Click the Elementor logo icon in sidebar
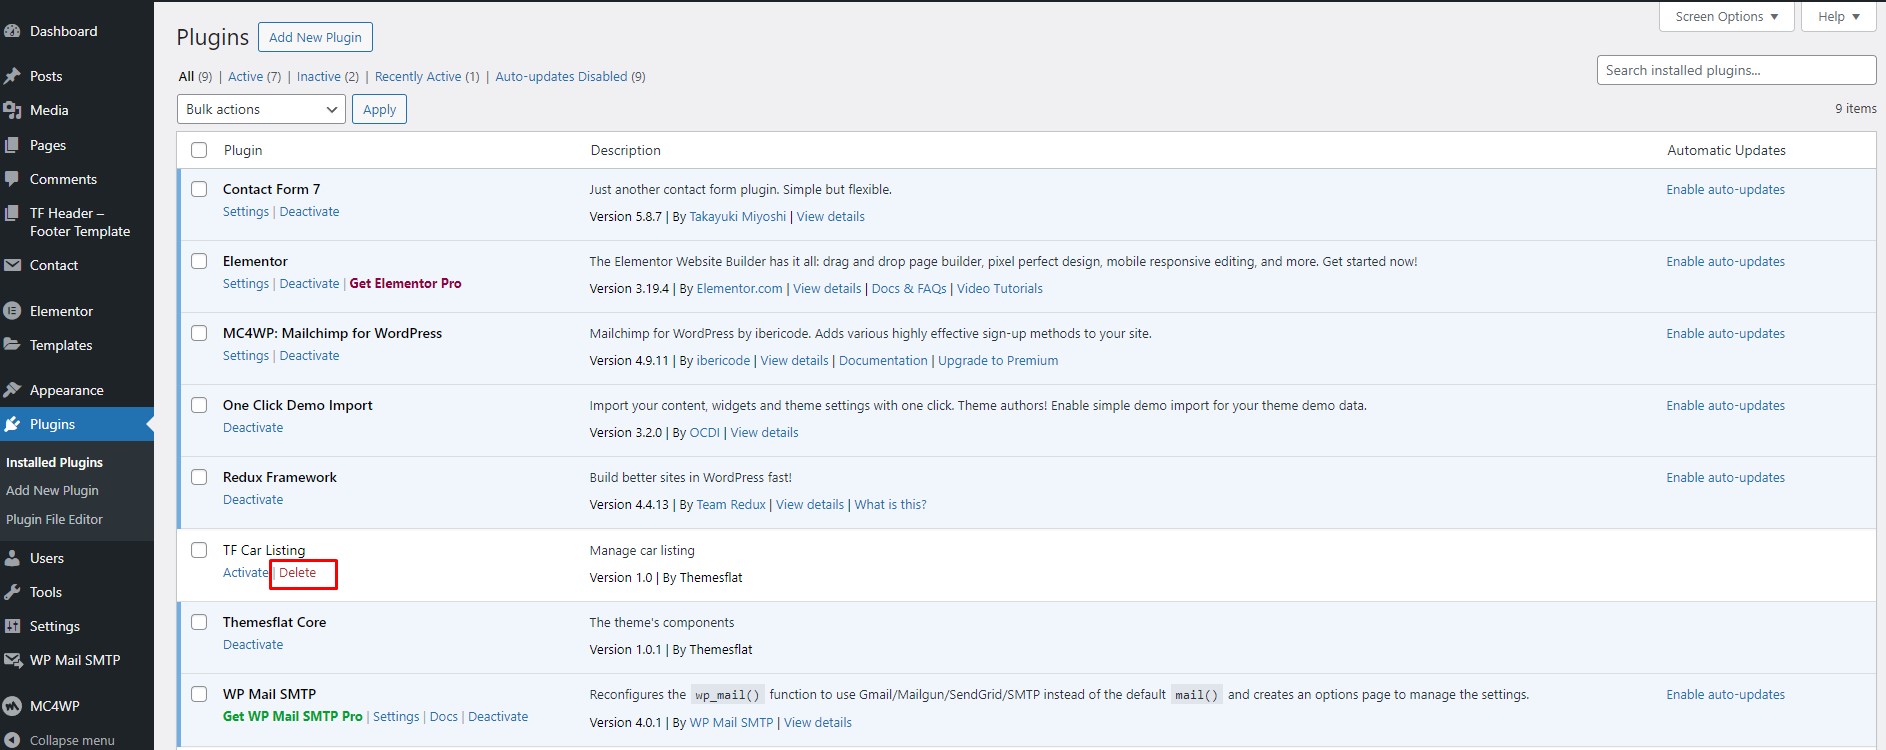 click(x=12, y=311)
